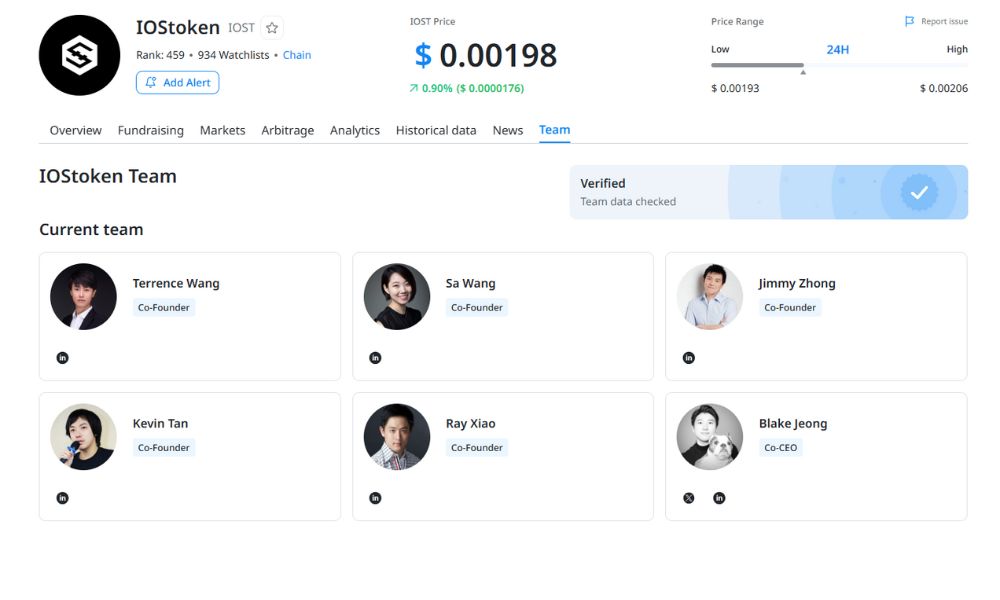Open the Analytics tab

tap(354, 130)
